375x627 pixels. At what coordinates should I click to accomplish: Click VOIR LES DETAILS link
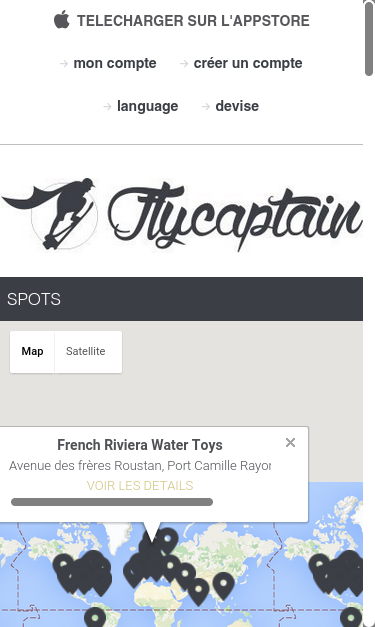(x=140, y=485)
